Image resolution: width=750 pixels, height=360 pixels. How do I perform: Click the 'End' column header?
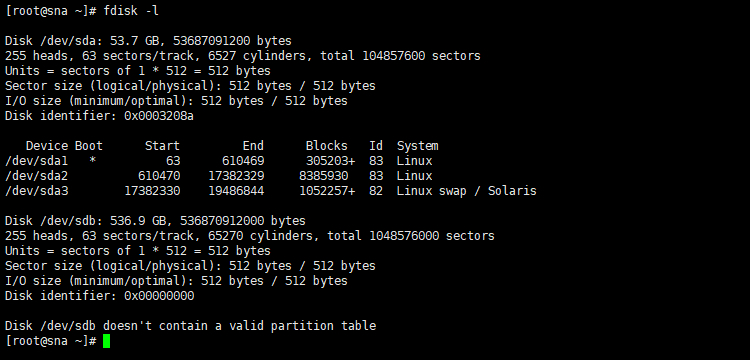pos(254,146)
